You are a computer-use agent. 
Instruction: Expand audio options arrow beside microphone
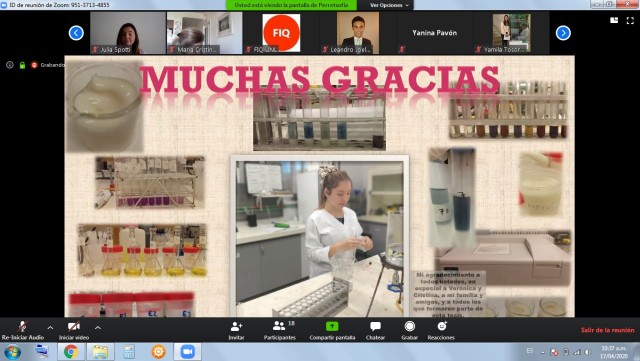(50, 328)
